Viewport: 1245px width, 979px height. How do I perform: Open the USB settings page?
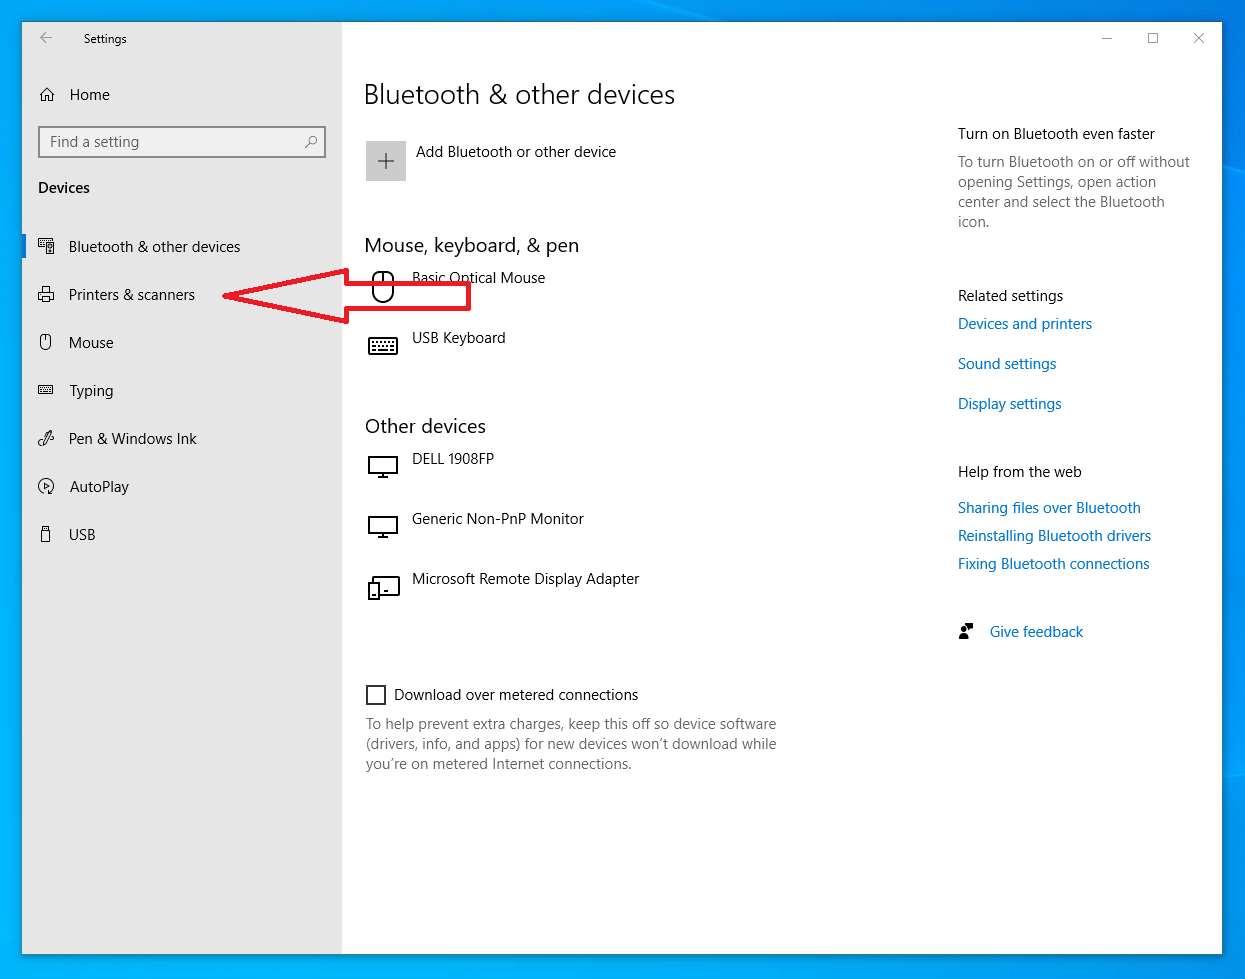[82, 535]
